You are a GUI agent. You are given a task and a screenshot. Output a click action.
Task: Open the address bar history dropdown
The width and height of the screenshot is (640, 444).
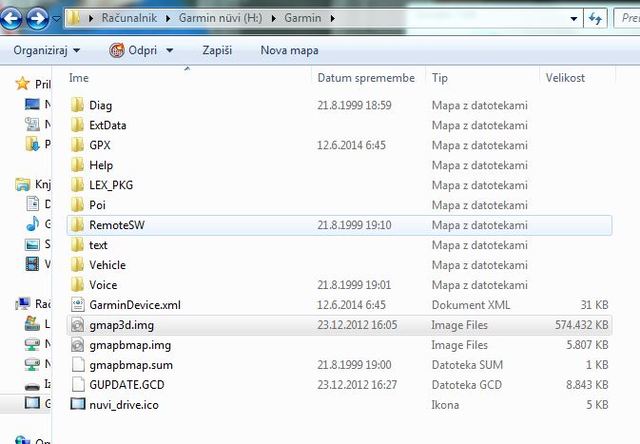point(573,19)
